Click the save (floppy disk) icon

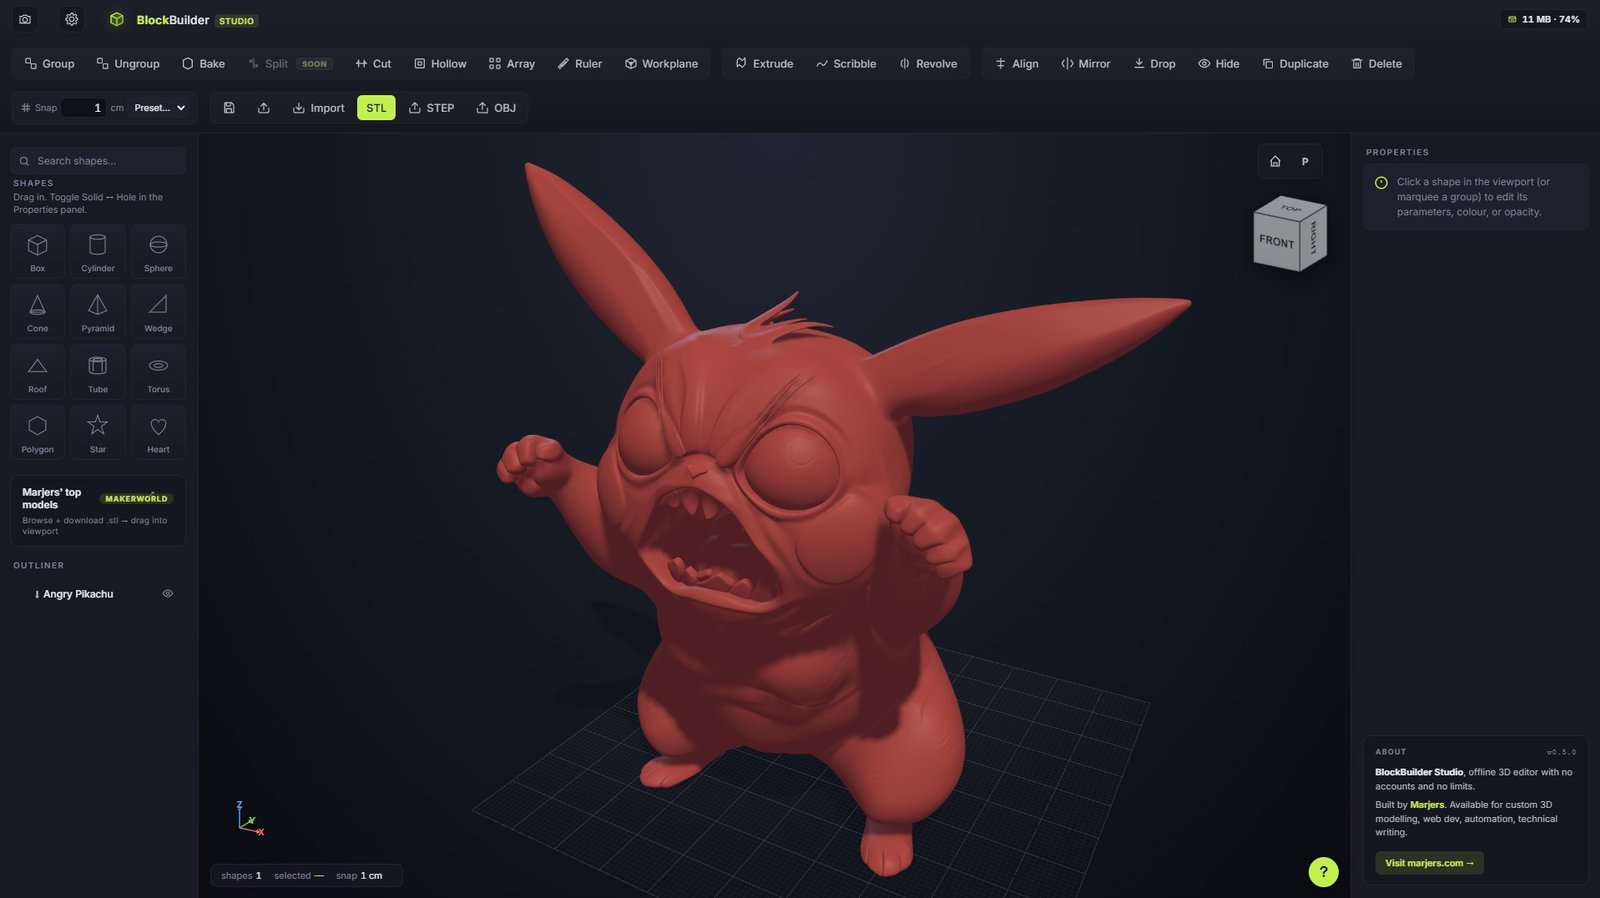[x=229, y=108]
